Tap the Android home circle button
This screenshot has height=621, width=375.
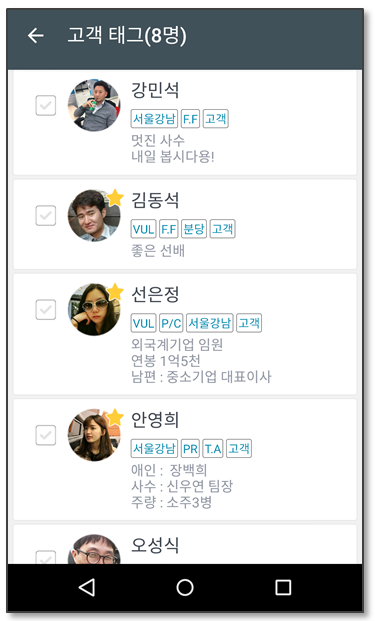(185, 587)
